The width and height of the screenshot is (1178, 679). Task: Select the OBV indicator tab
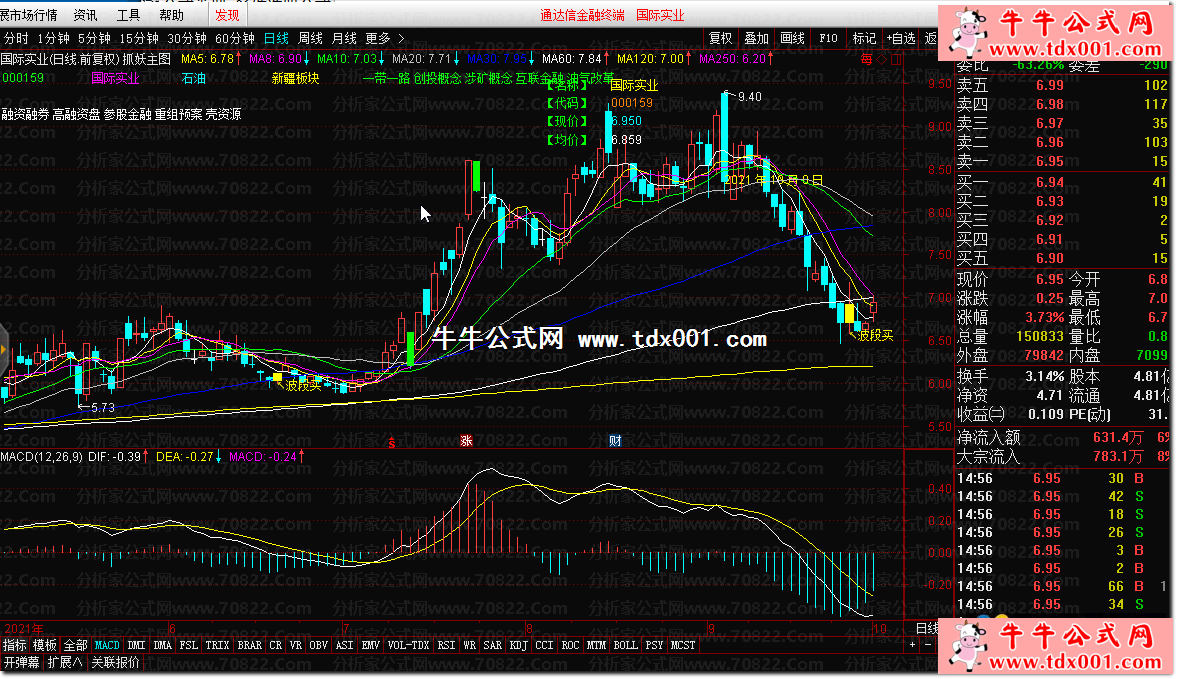(x=319, y=645)
